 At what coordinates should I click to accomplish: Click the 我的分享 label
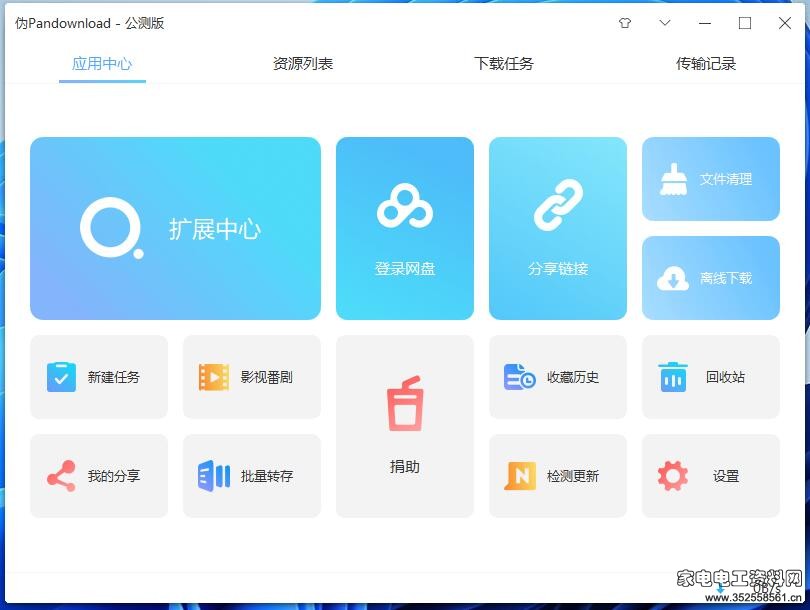pos(114,476)
